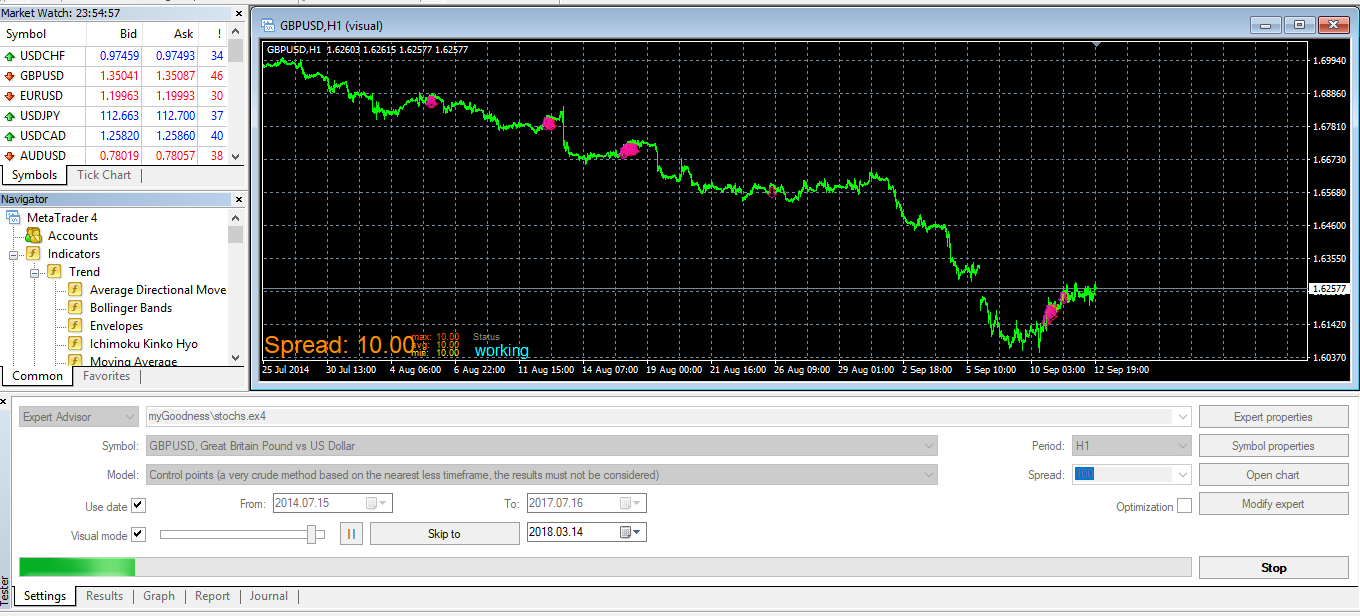Screen dimensions: 1360x616
Task: Open the Model dropdown showing Control points
Action: click(x=929, y=475)
